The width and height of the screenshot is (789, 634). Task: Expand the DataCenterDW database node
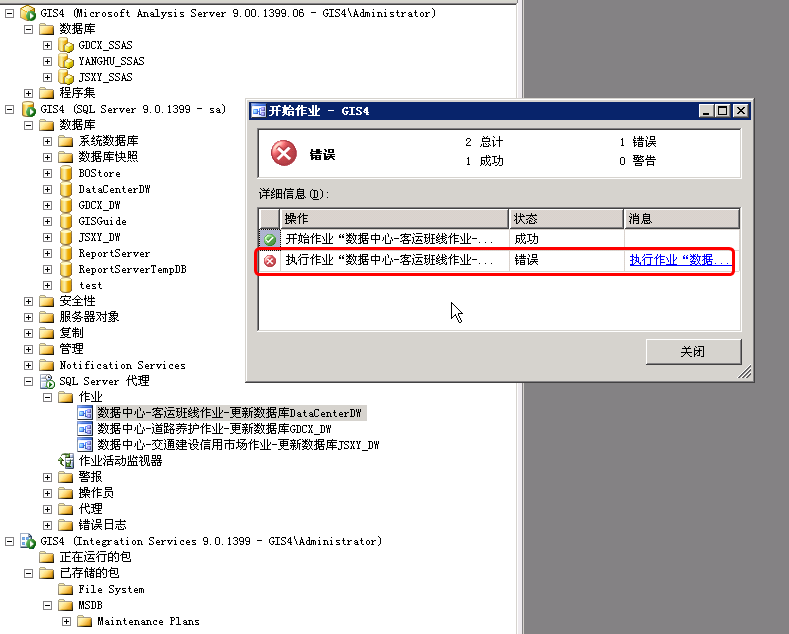point(47,190)
